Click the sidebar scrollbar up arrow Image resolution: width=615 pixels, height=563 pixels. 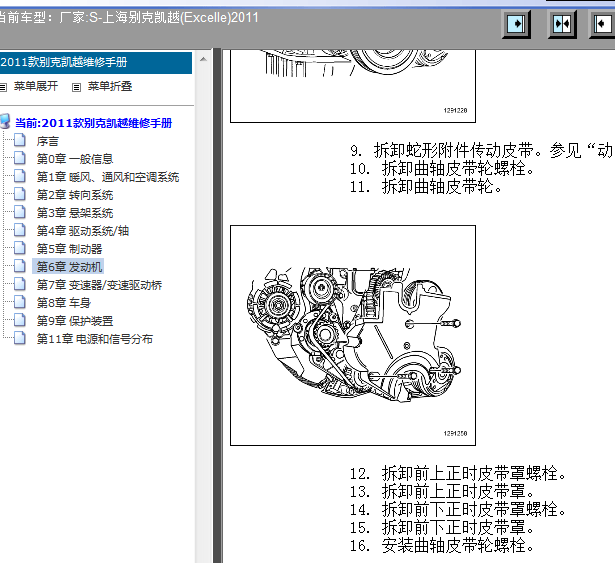point(203,60)
